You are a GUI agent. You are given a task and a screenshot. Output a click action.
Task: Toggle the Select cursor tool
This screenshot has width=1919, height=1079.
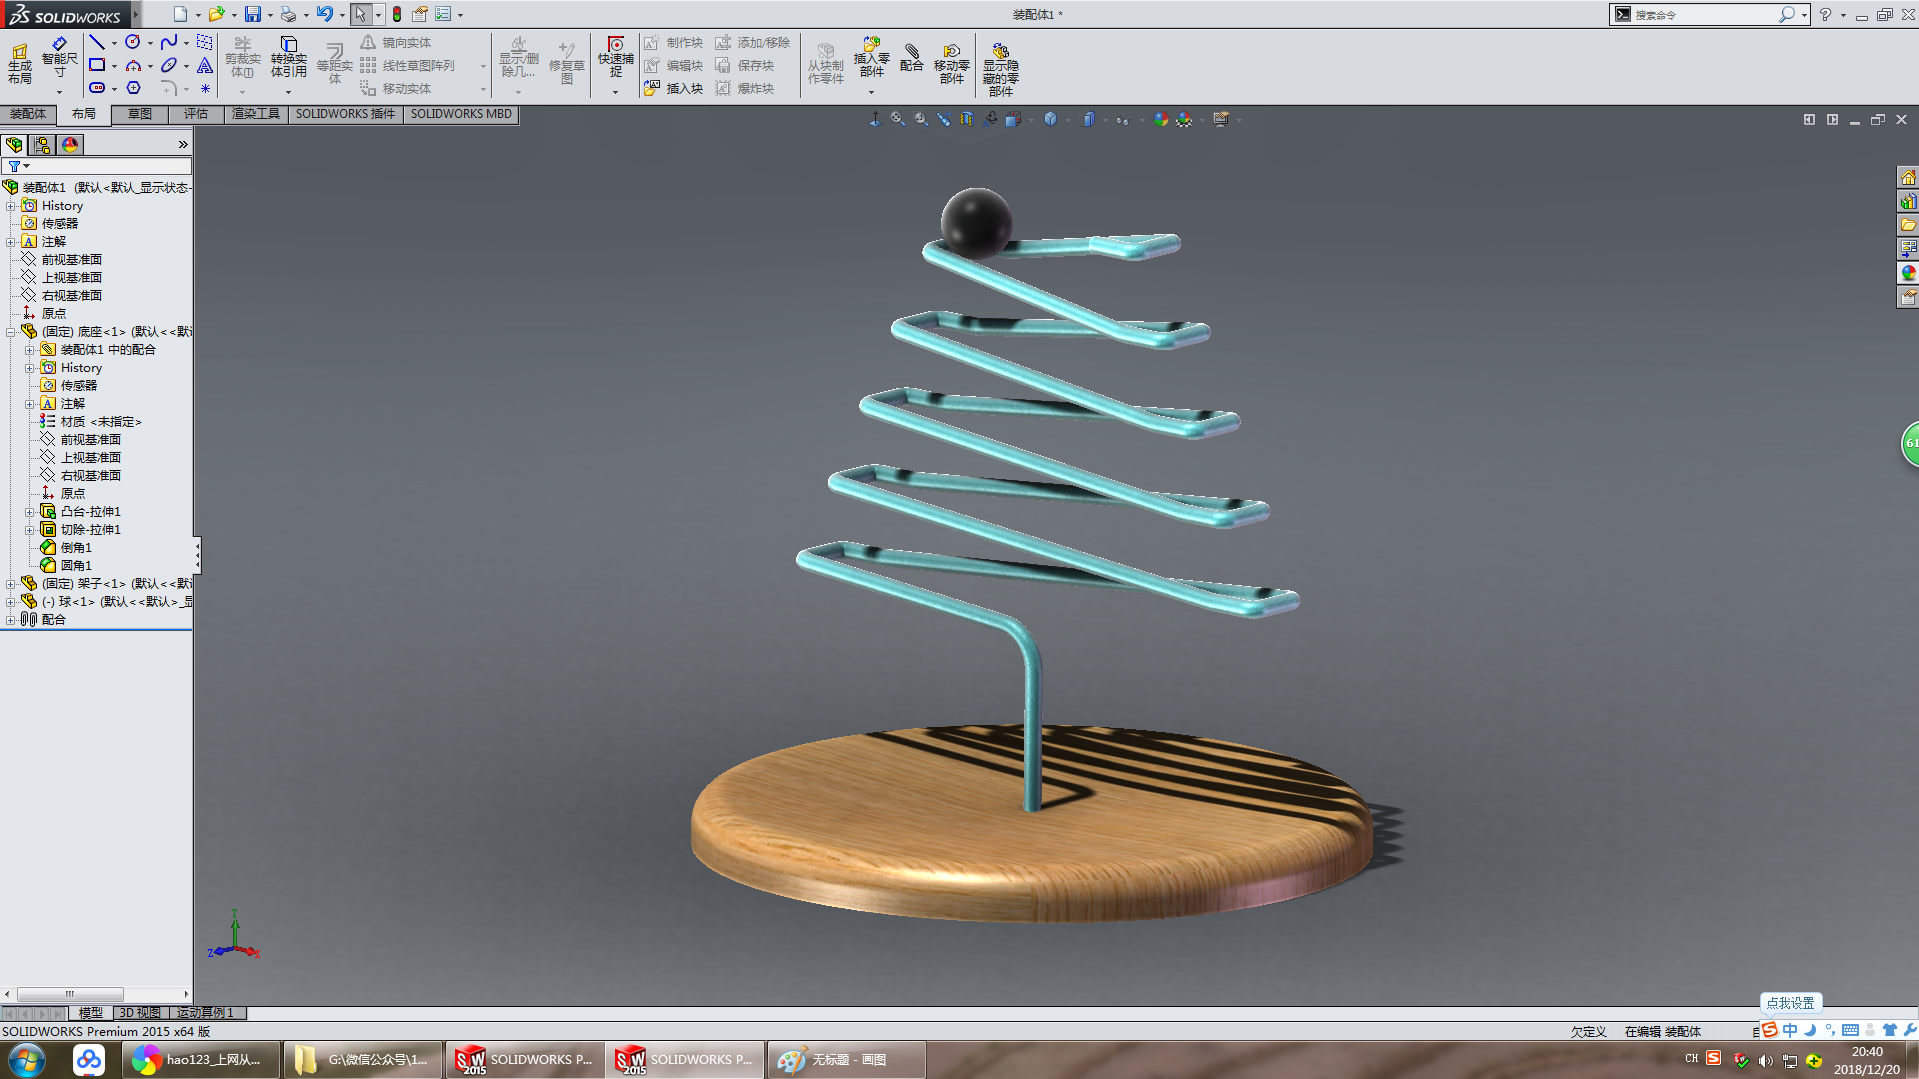[360, 14]
